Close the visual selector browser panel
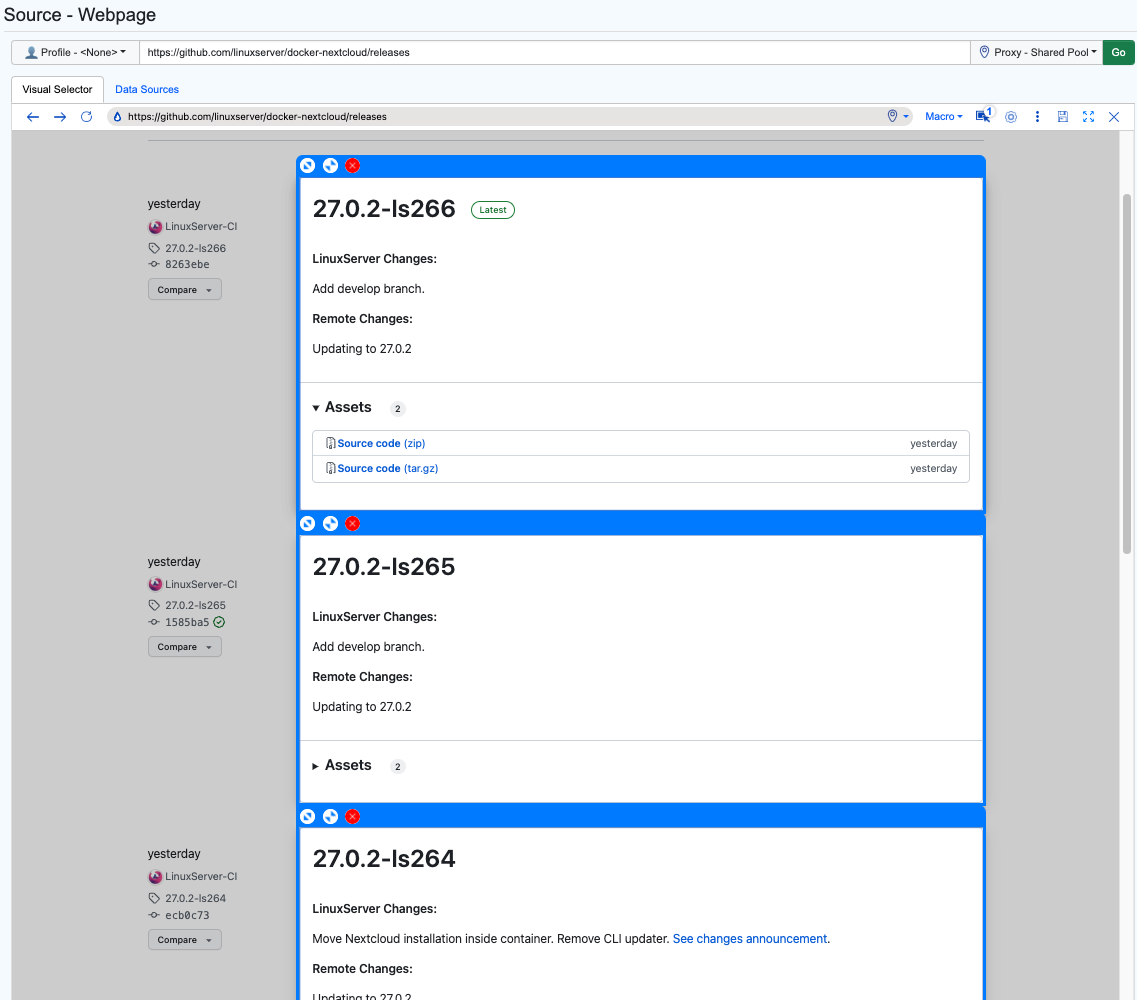Screen dimensions: 1137x1000 [x=1115, y=117]
